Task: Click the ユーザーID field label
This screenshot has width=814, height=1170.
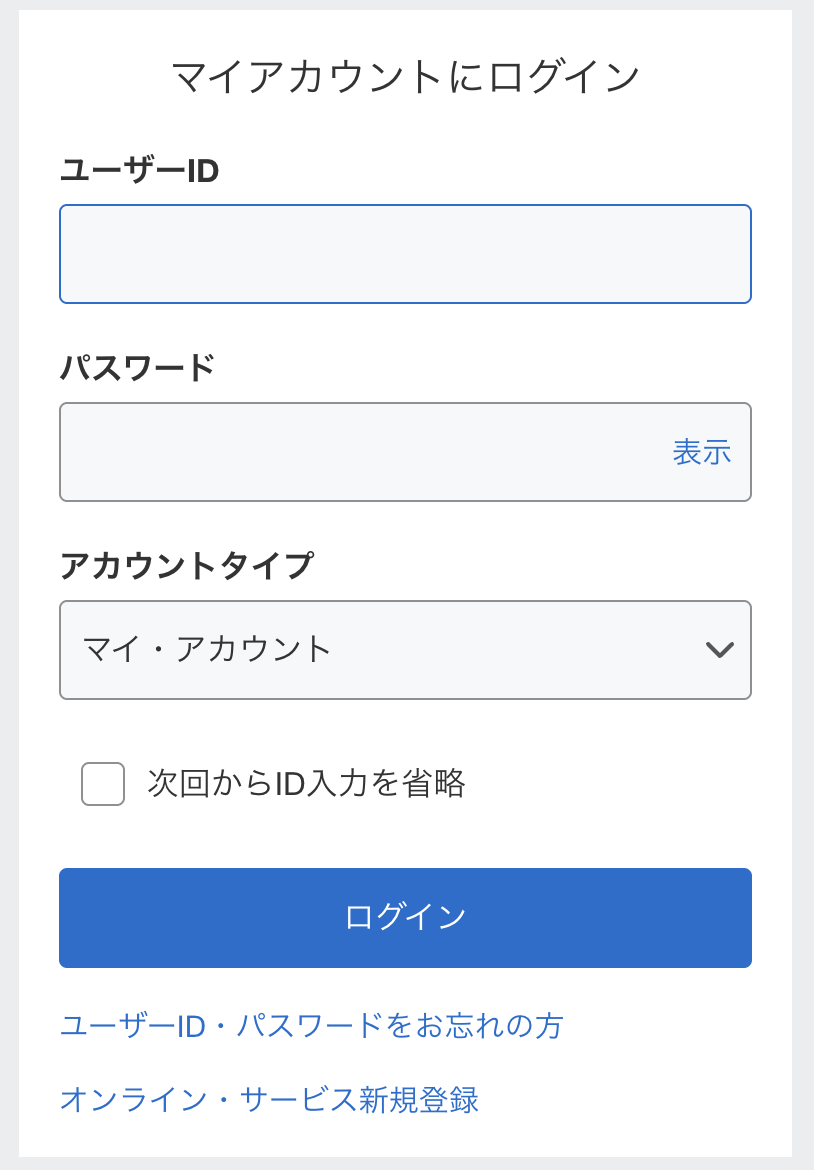Action: [139, 171]
